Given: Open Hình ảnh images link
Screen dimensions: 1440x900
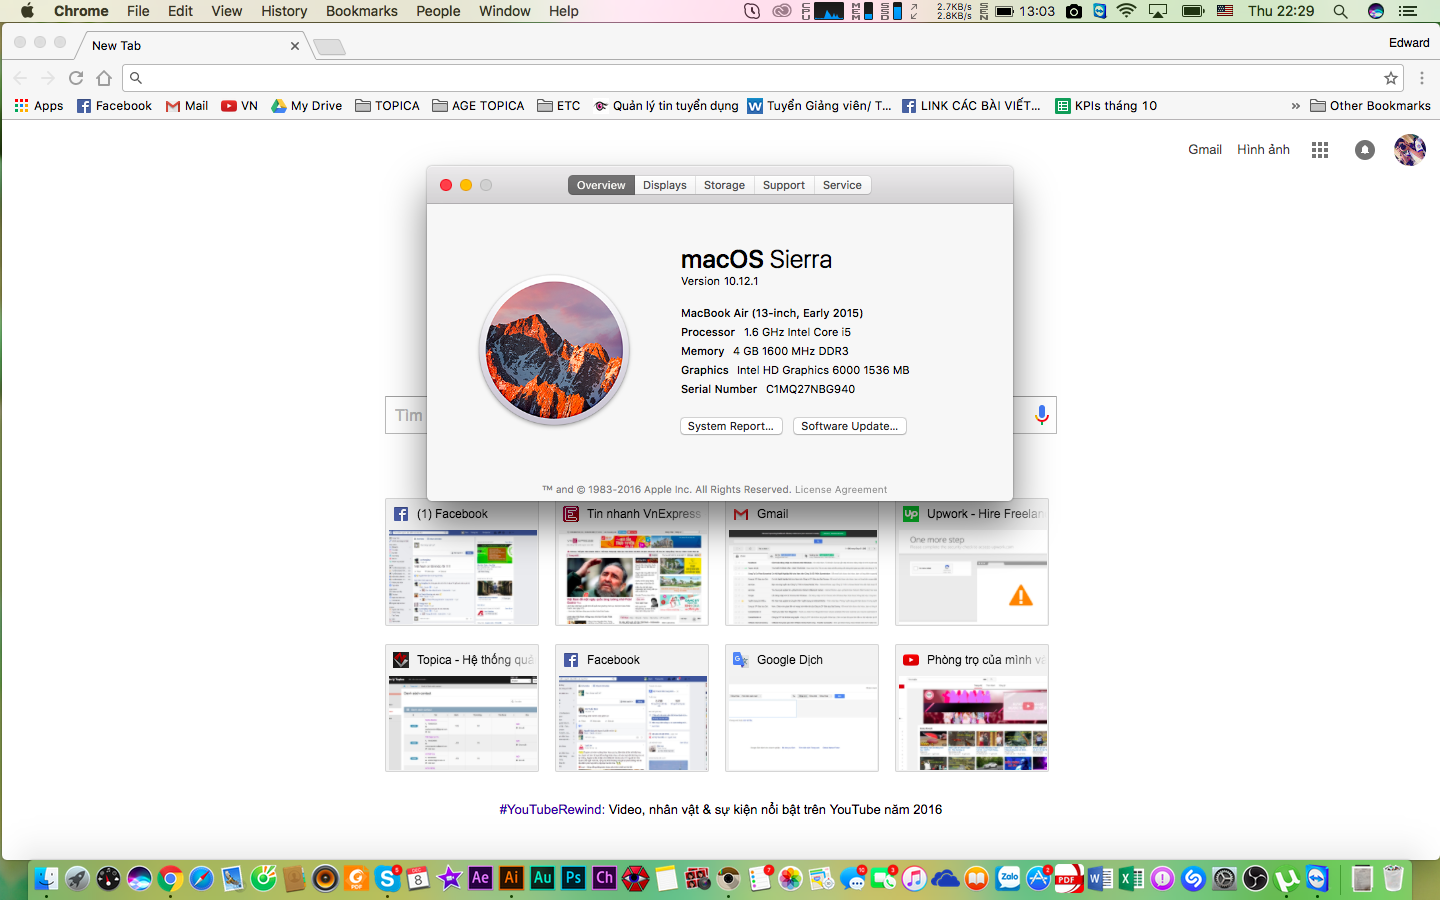Looking at the screenshot, I should pos(1263,150).
